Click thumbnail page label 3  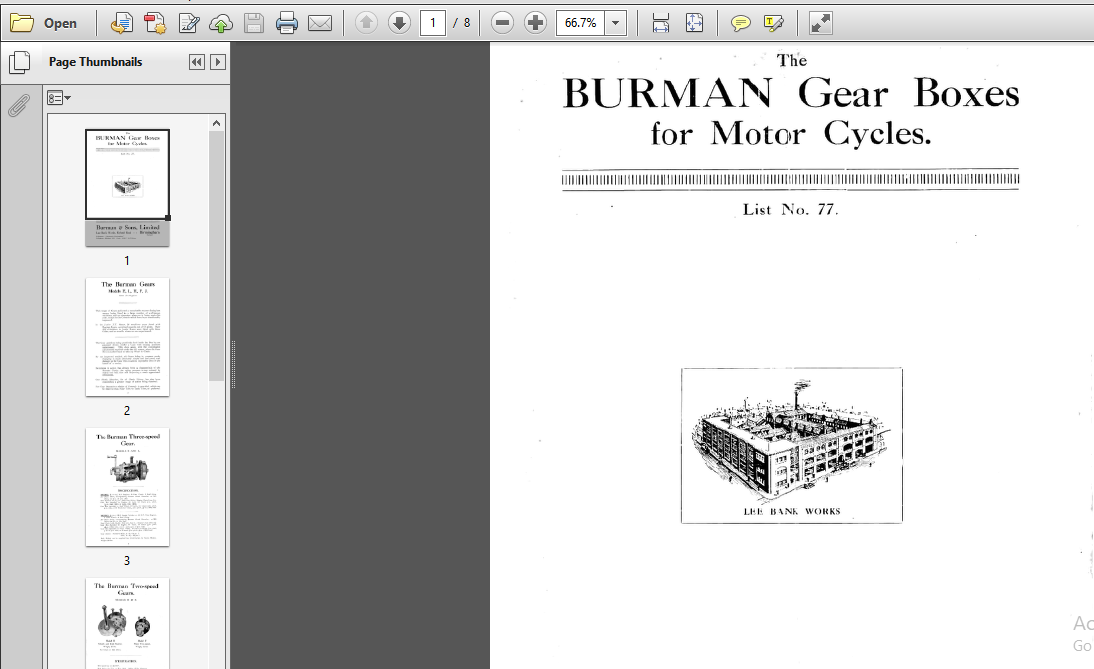point(127,561)
